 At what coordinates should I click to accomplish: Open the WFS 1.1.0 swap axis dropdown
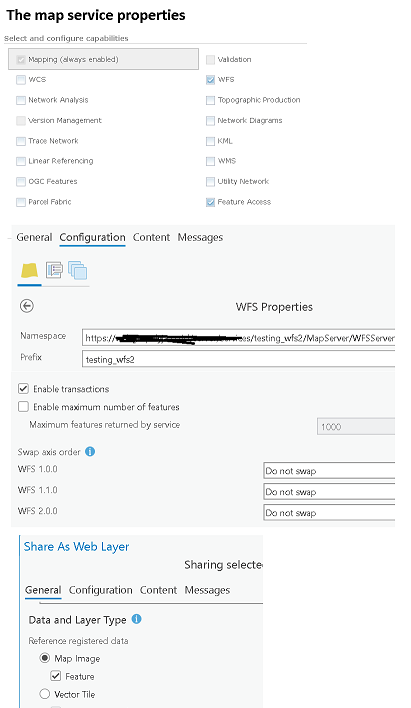point(329,491)
